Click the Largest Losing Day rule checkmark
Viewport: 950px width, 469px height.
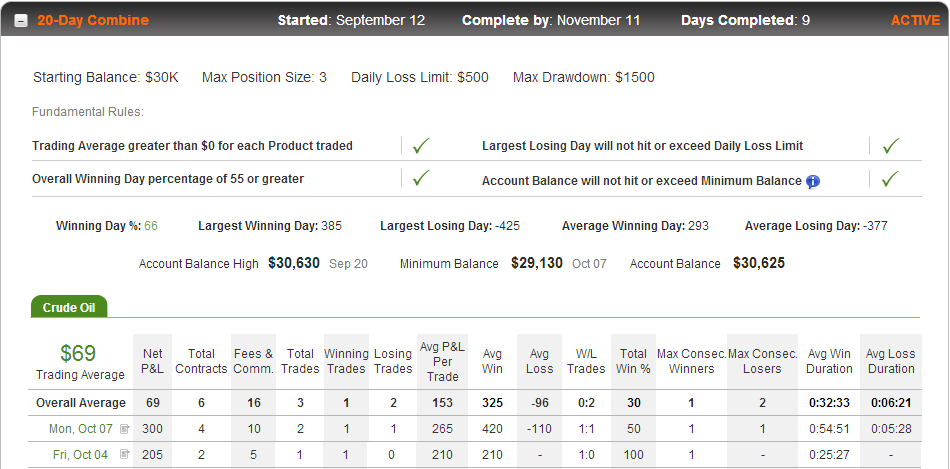891,145
